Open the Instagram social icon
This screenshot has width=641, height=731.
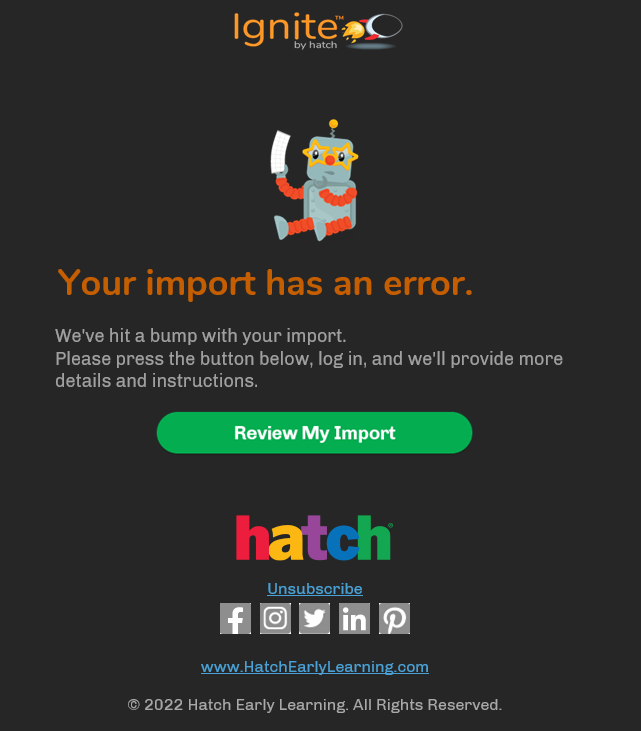point(275,618)
